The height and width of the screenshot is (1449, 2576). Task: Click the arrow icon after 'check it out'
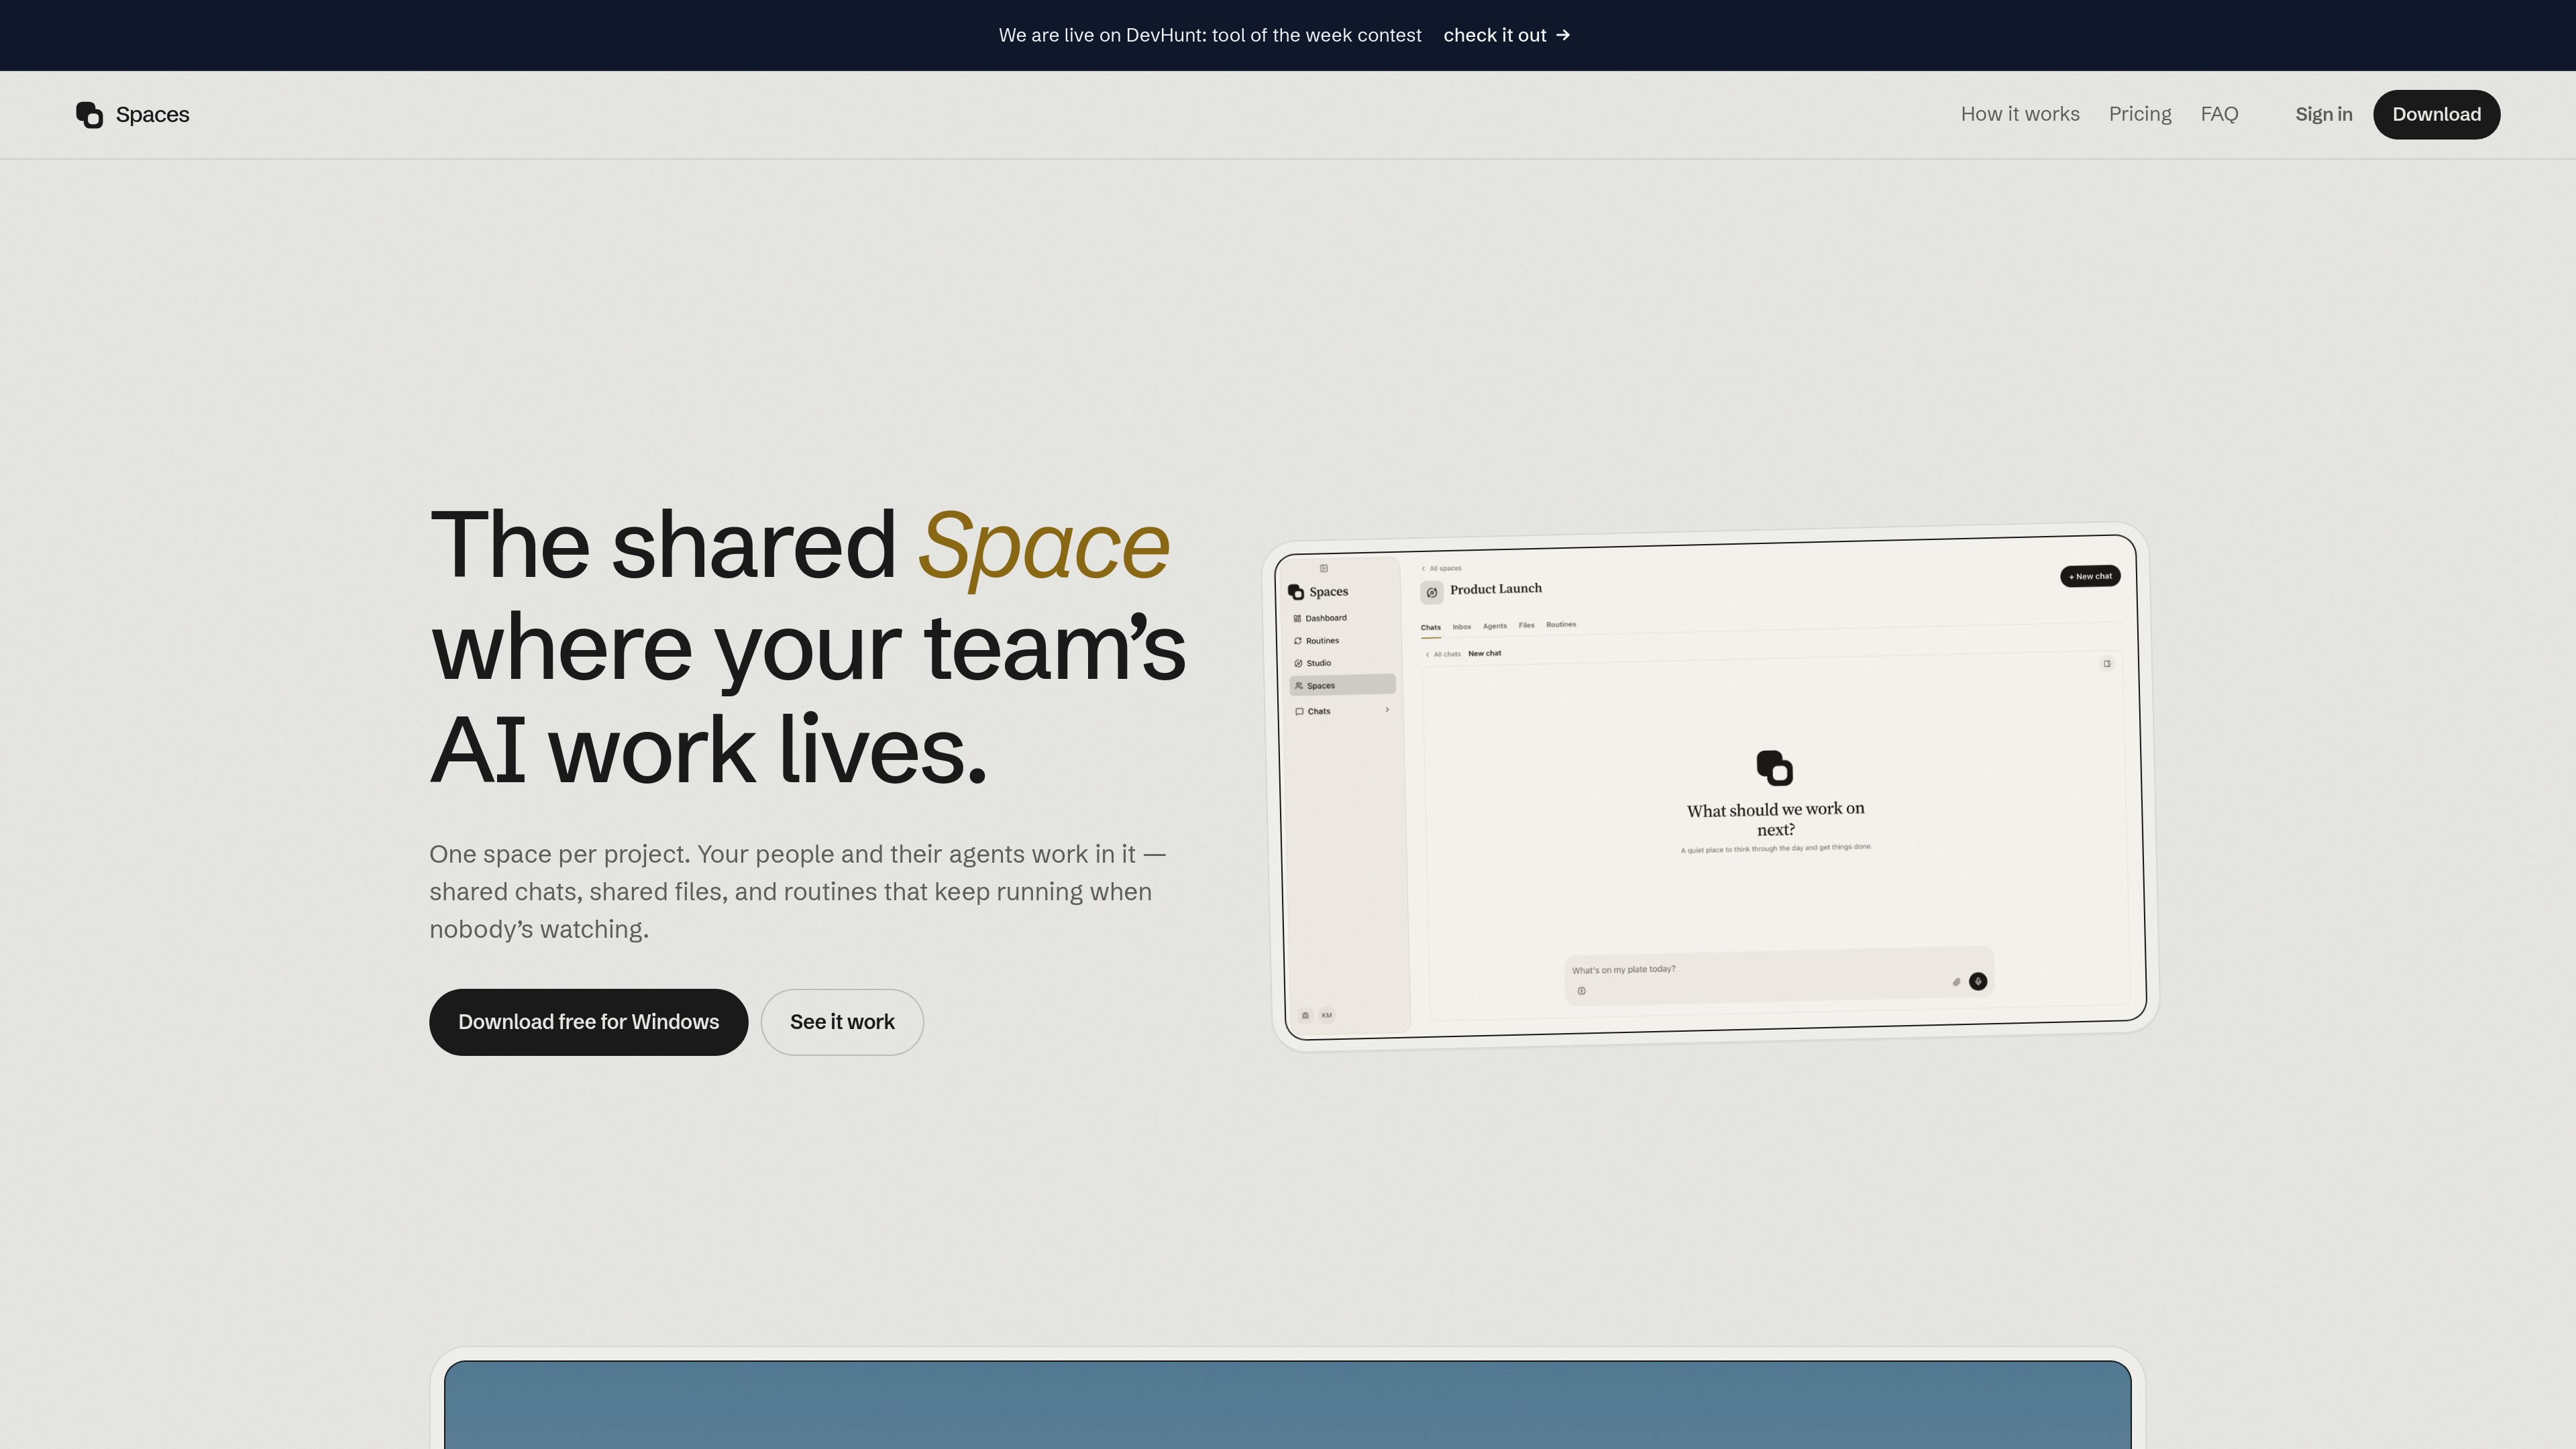point(1563,35)
